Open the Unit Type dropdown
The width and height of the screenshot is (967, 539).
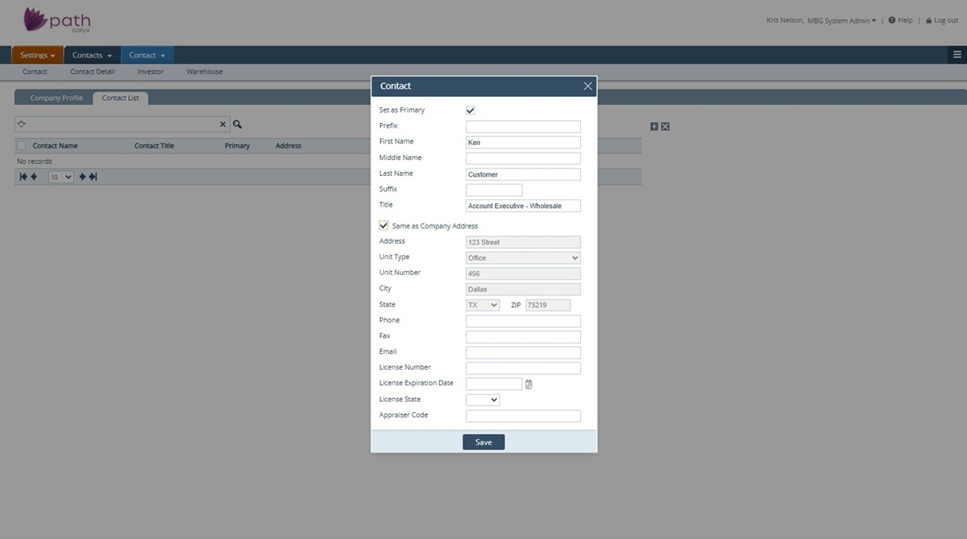[523, 258]
